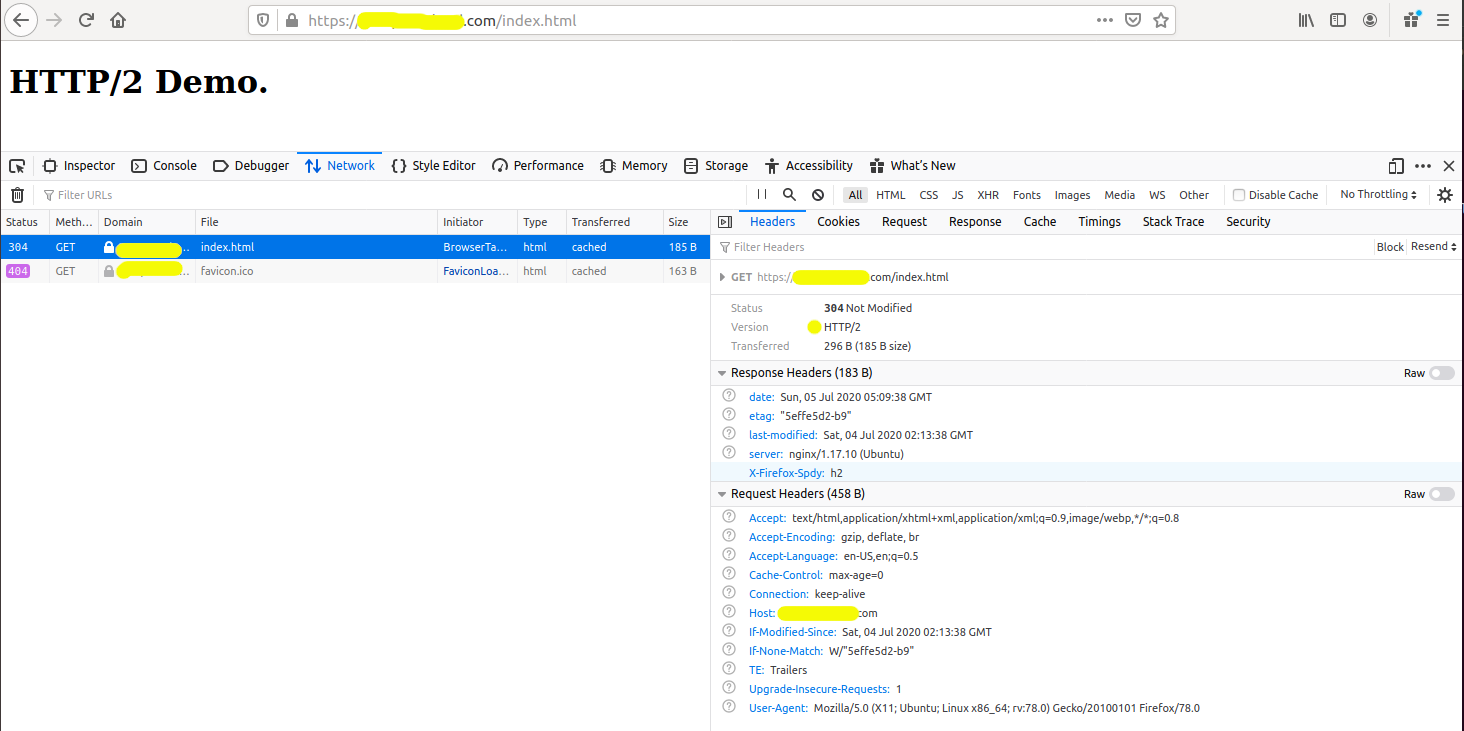Filter requests by HTML type

click(x=891, y=195)
